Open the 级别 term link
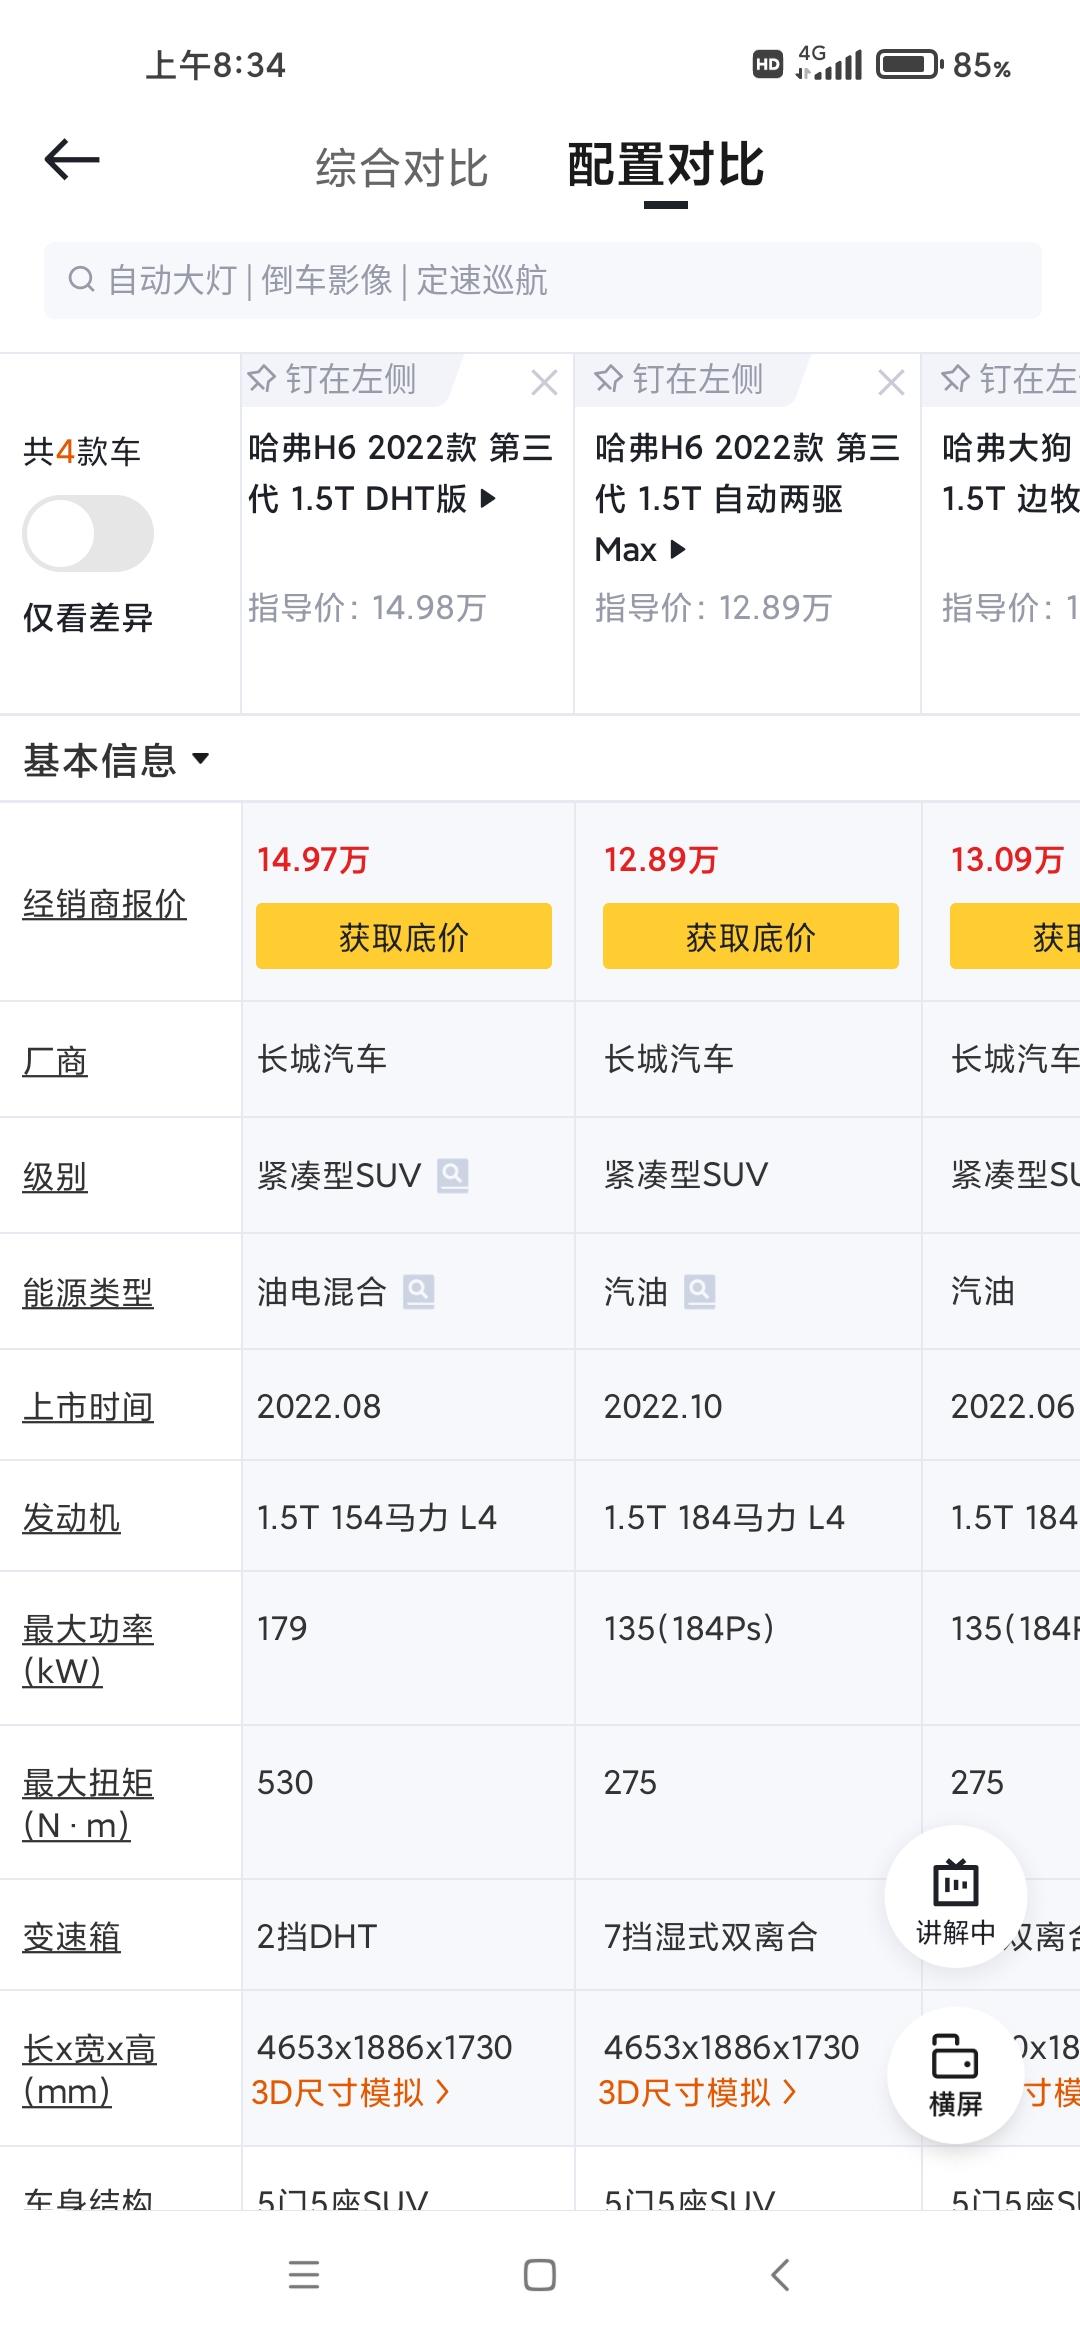 [x=55, y=1177]
